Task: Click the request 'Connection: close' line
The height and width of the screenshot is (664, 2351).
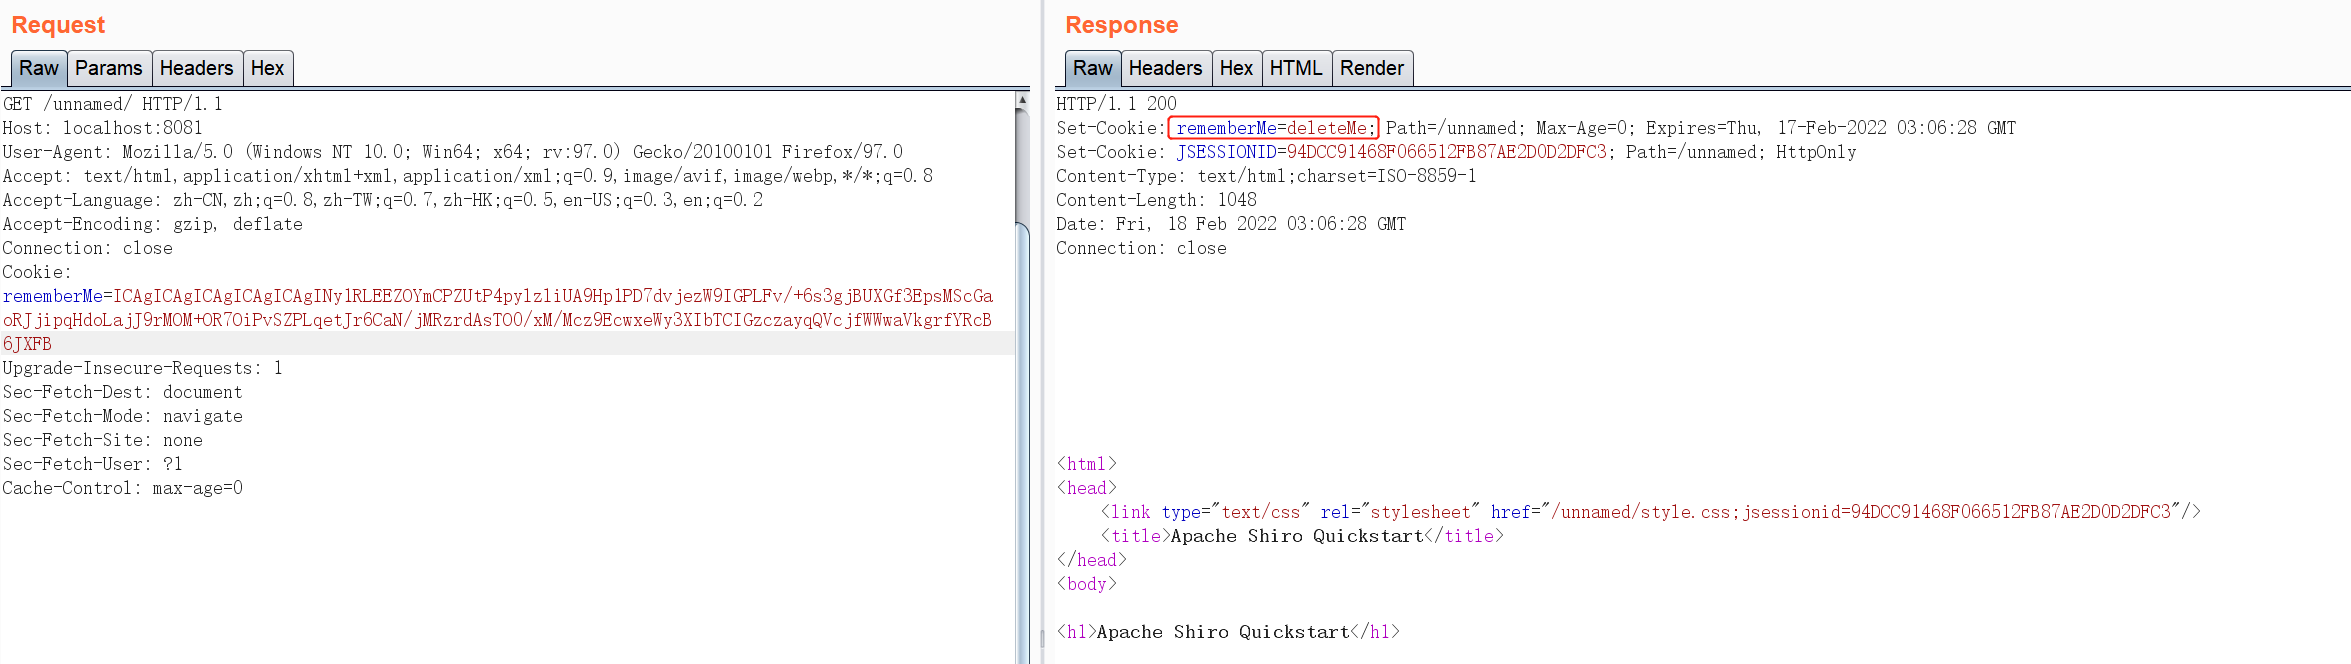Action: tap(88, 248)
